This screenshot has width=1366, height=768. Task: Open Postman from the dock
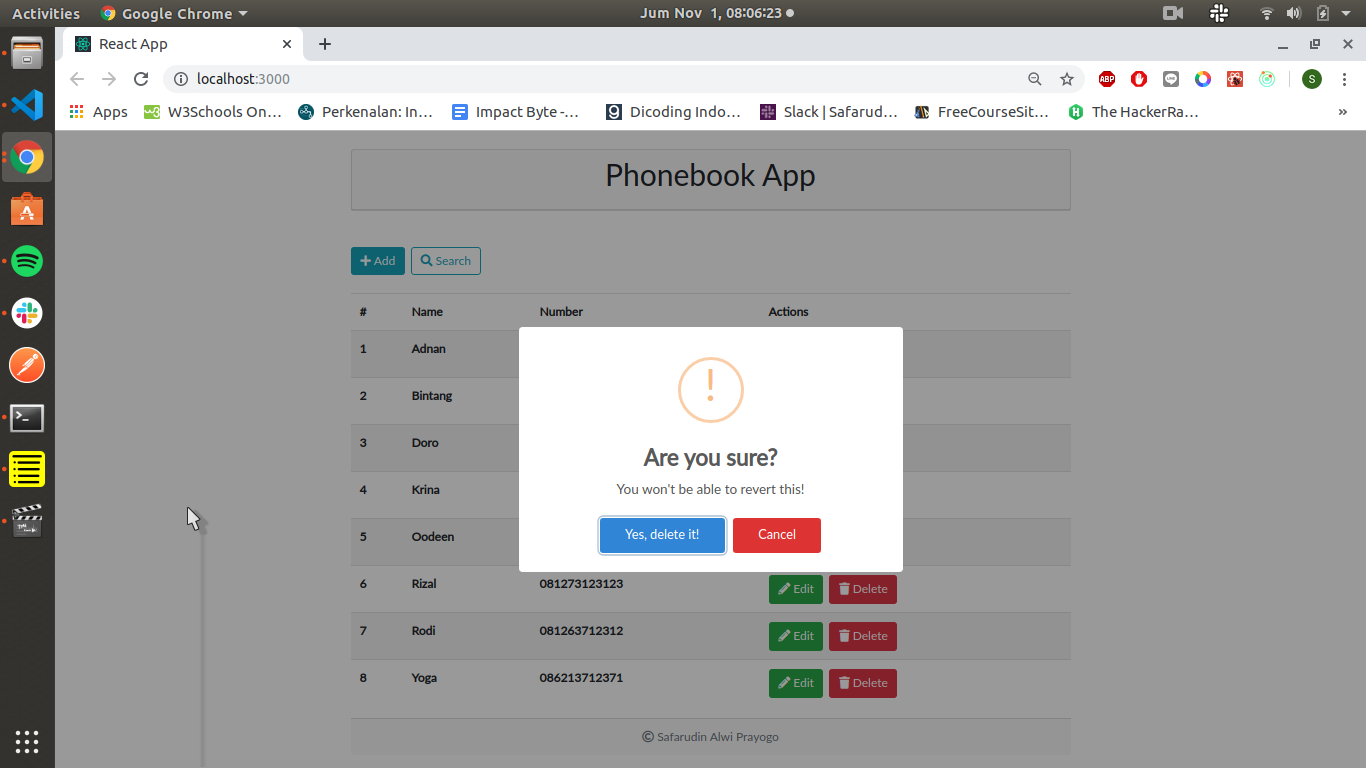pyautogui.click(x=27, y=365)
